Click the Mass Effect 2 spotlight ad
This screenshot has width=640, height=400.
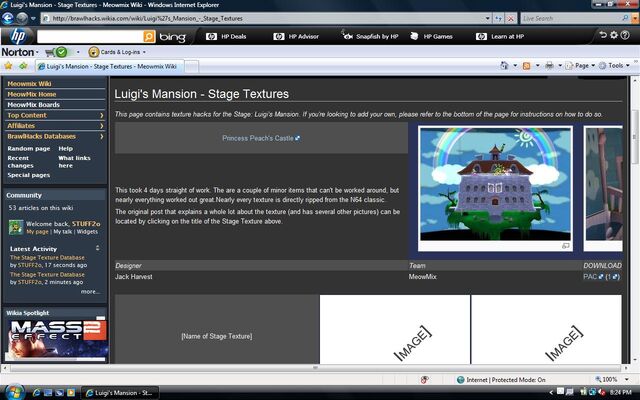[x=57, y=340]
